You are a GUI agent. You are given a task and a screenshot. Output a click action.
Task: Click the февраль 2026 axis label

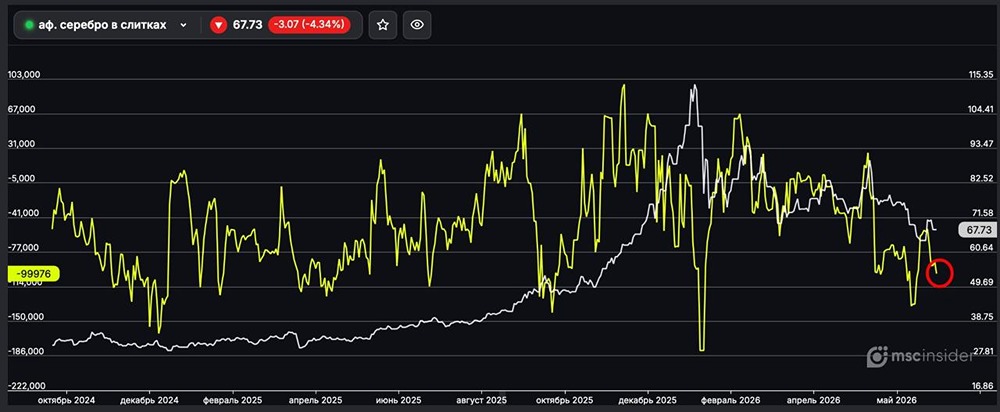tap(730, 401)
